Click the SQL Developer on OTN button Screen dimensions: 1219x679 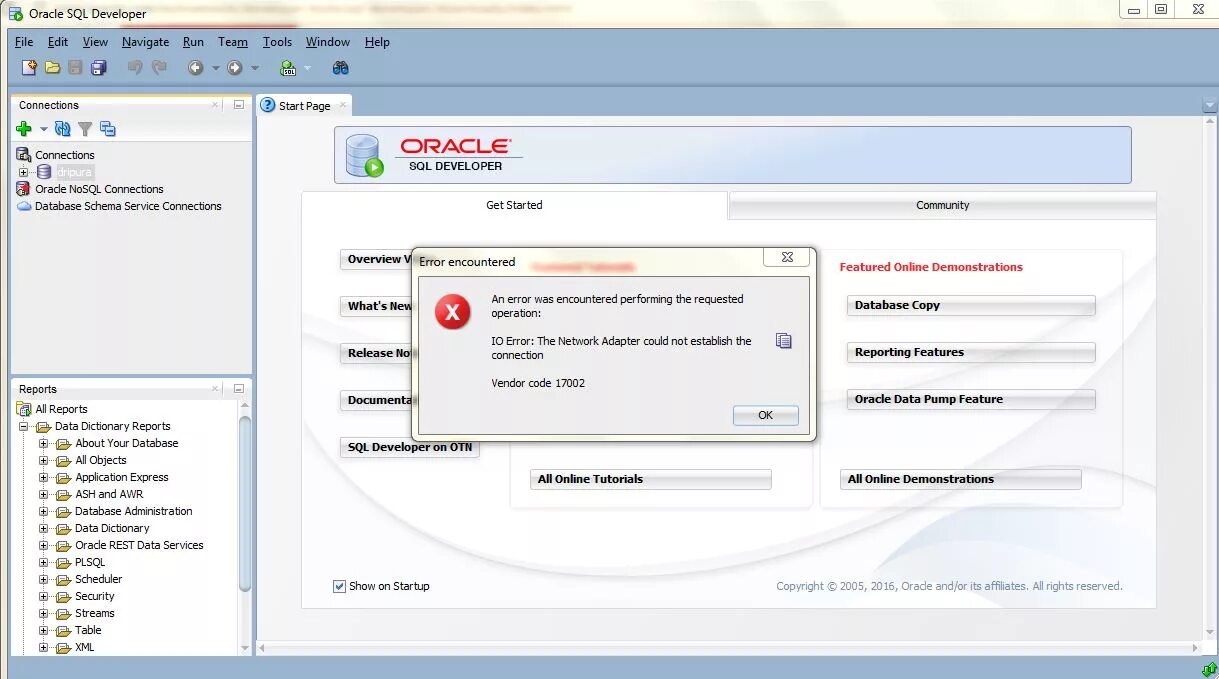[x=410, y=447]
